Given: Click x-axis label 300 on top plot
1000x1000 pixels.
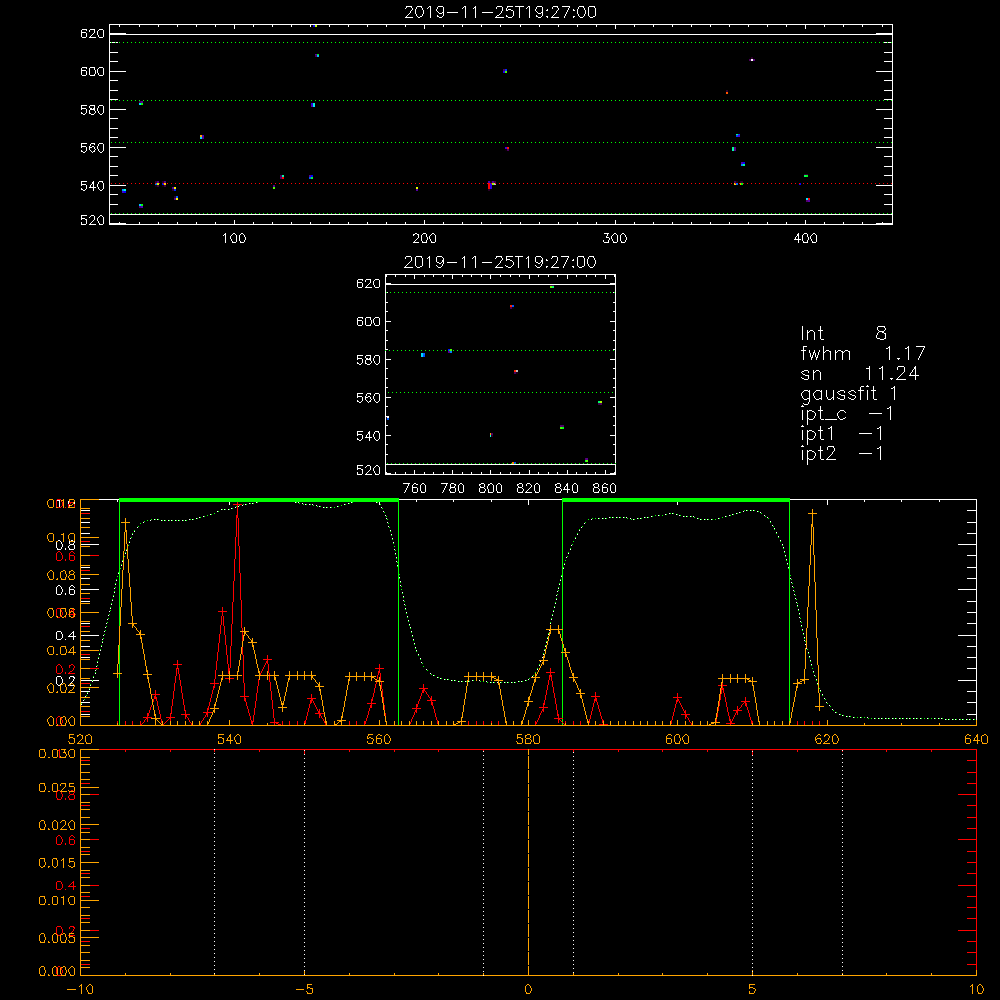Looking at the screenshot, I should pos(615,239).
